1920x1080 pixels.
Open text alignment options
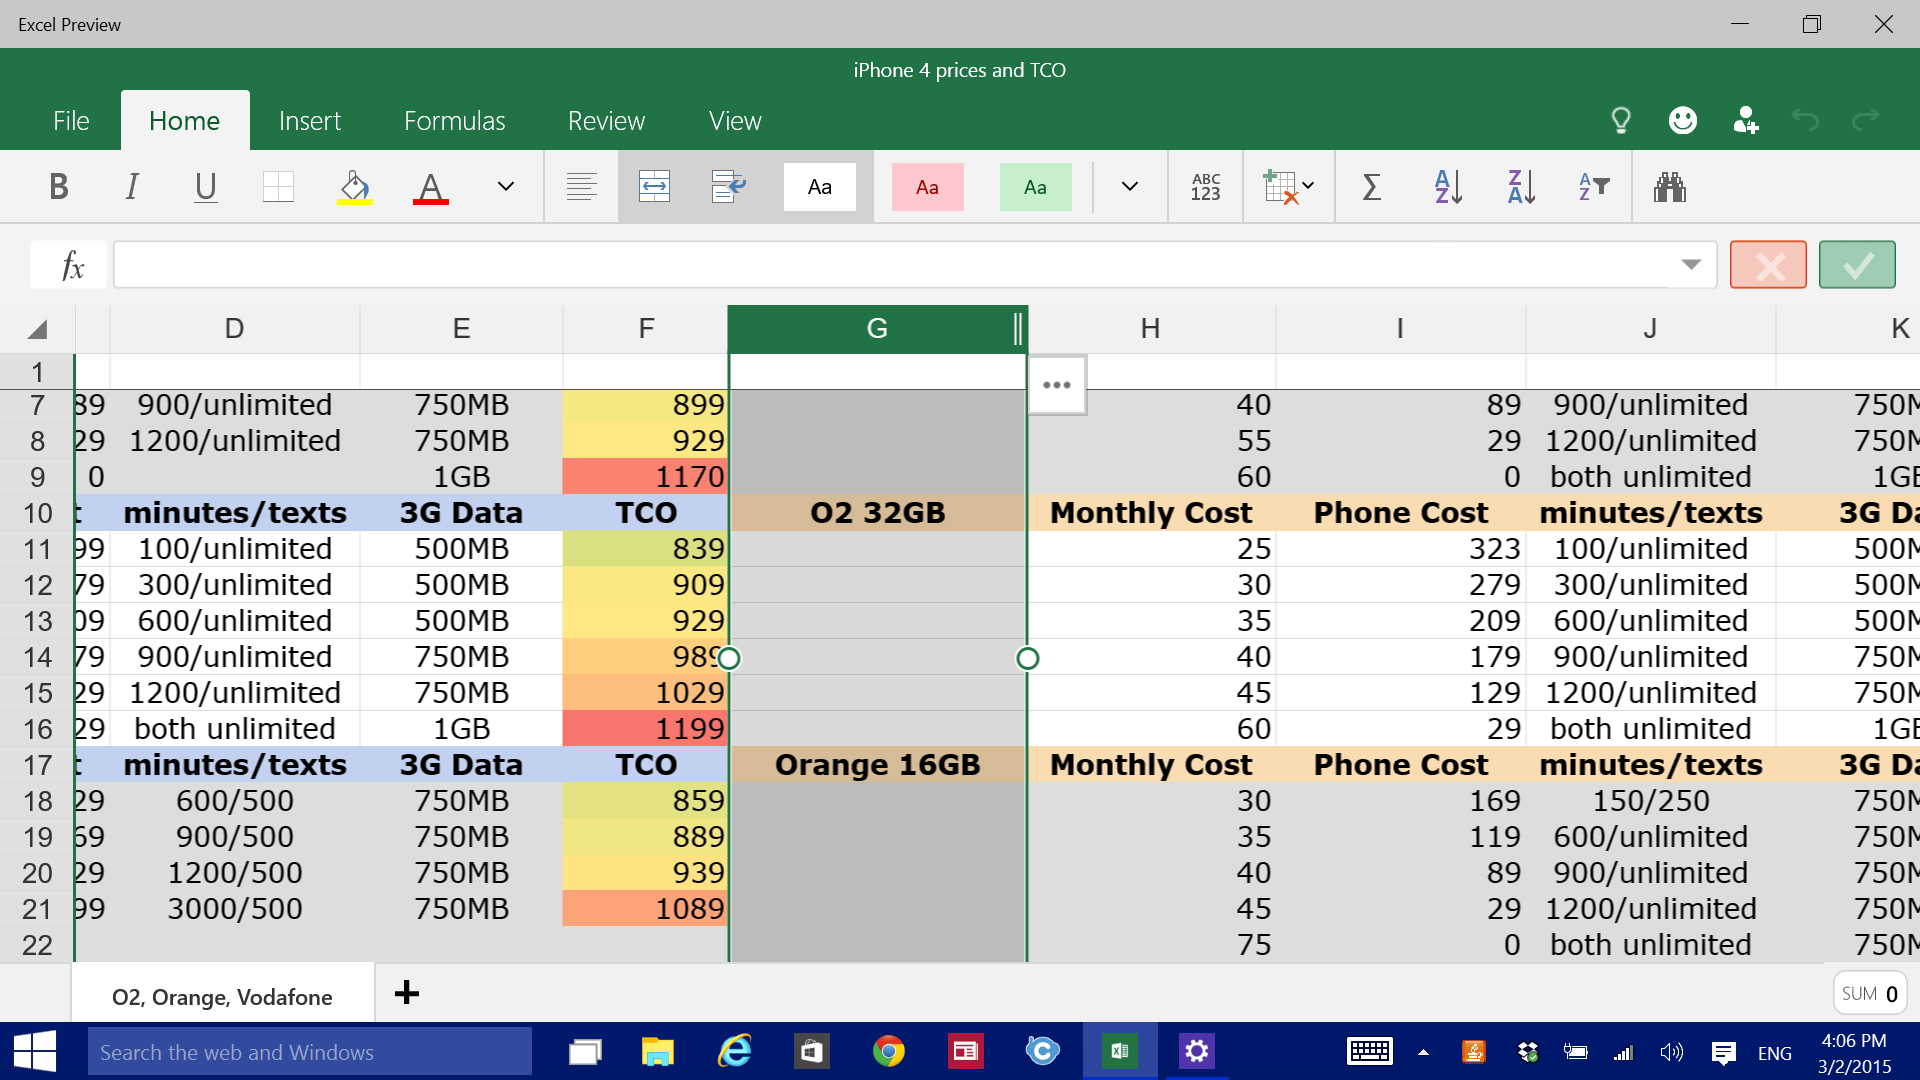[x=581, y=187]
